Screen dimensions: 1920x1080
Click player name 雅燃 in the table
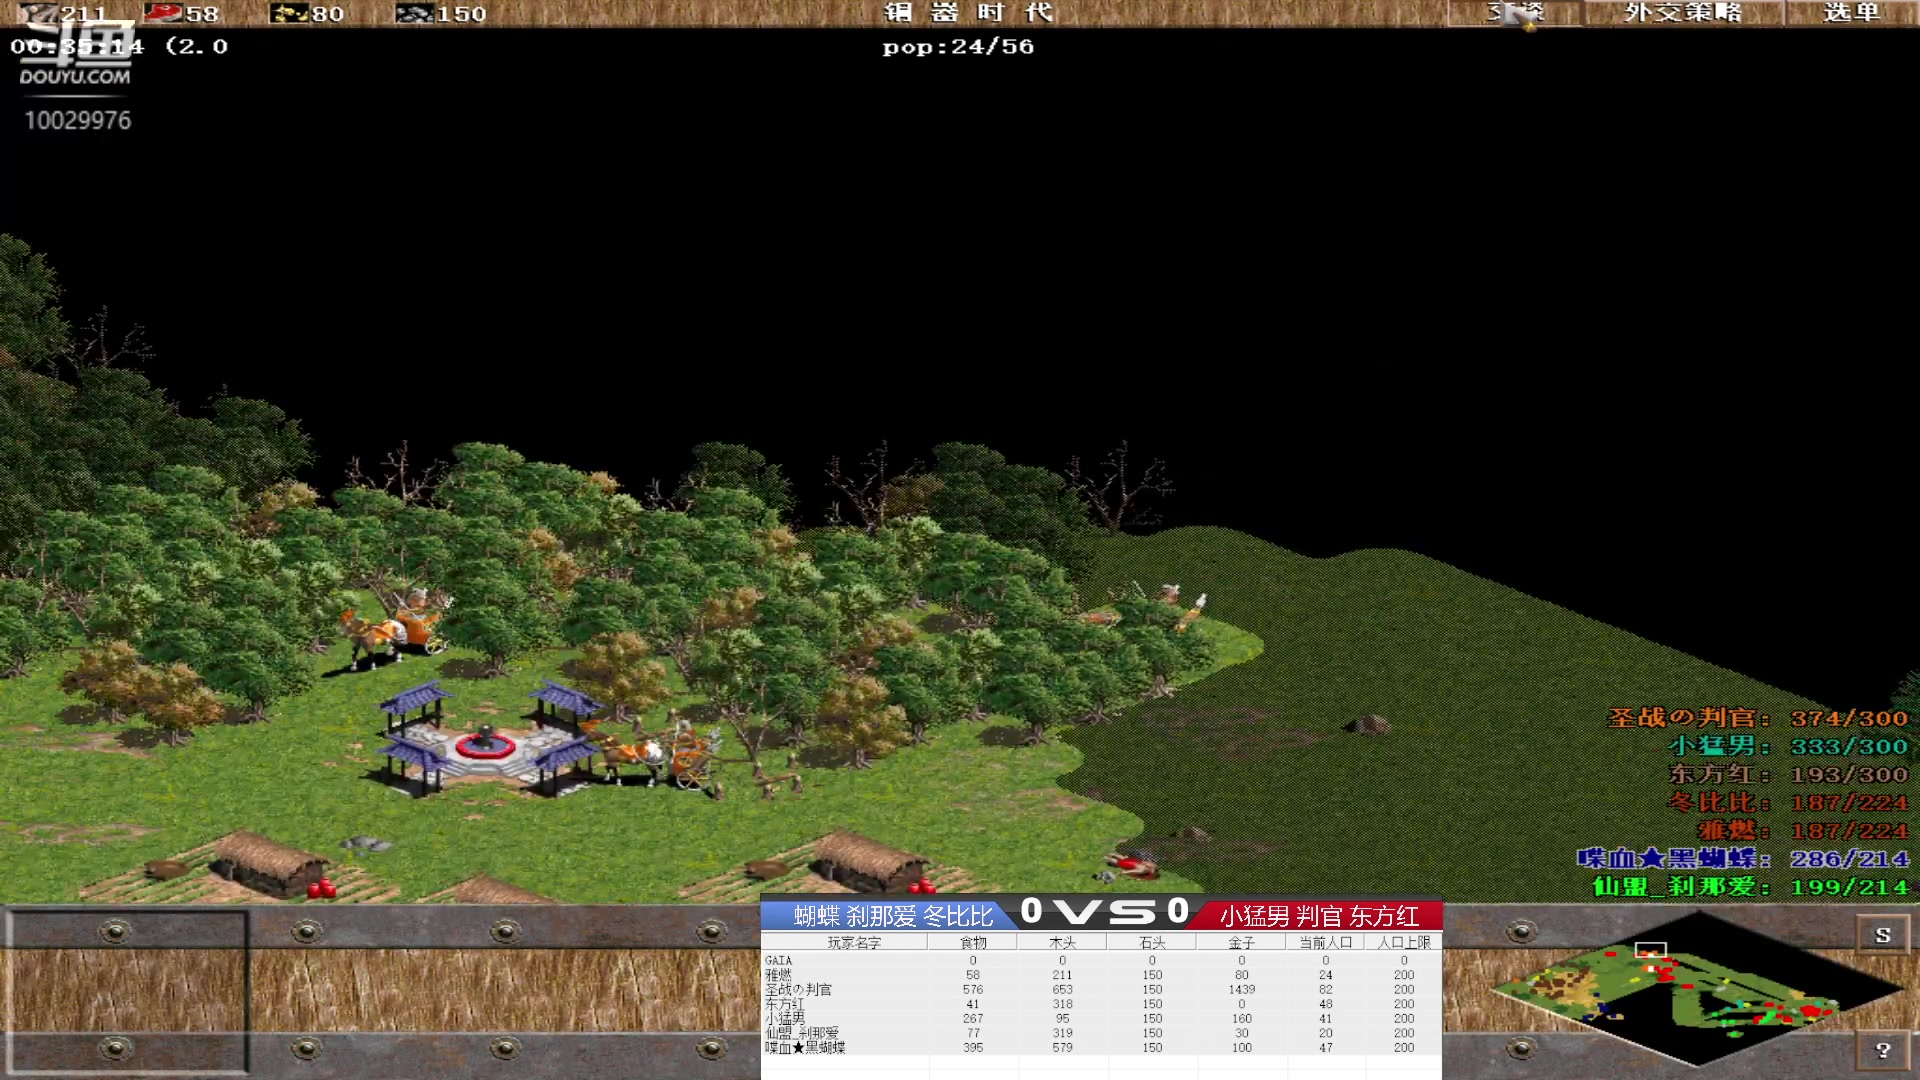click(x=778, y=975)
